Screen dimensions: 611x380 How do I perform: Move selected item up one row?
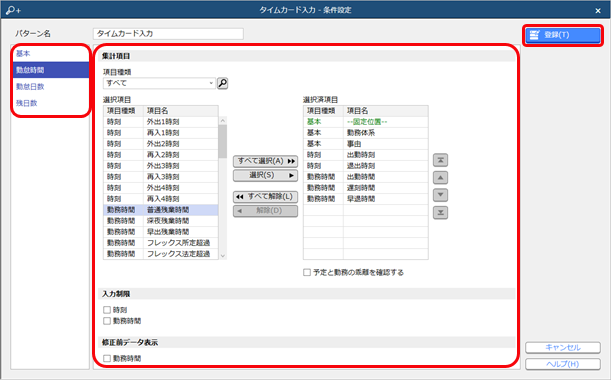tap(440, 178)
